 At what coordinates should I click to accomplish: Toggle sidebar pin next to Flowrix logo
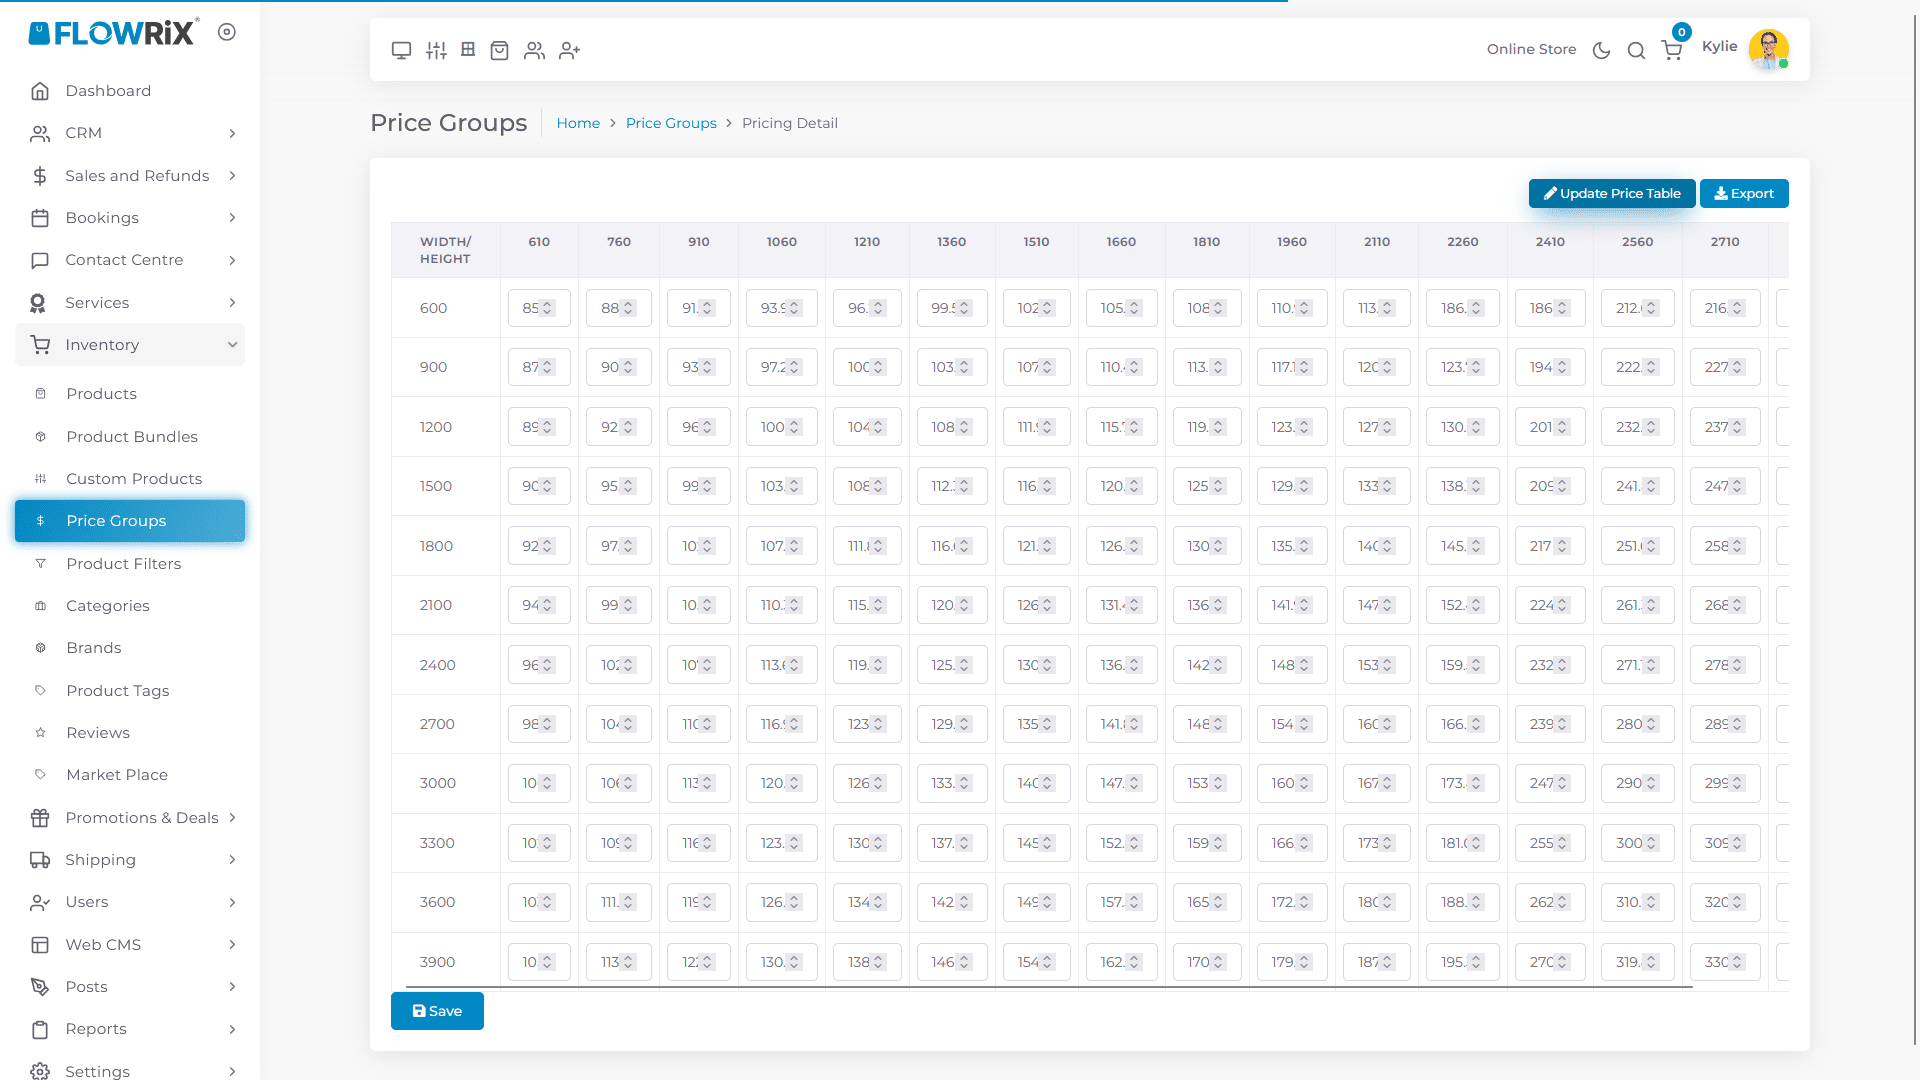[227, 32]
